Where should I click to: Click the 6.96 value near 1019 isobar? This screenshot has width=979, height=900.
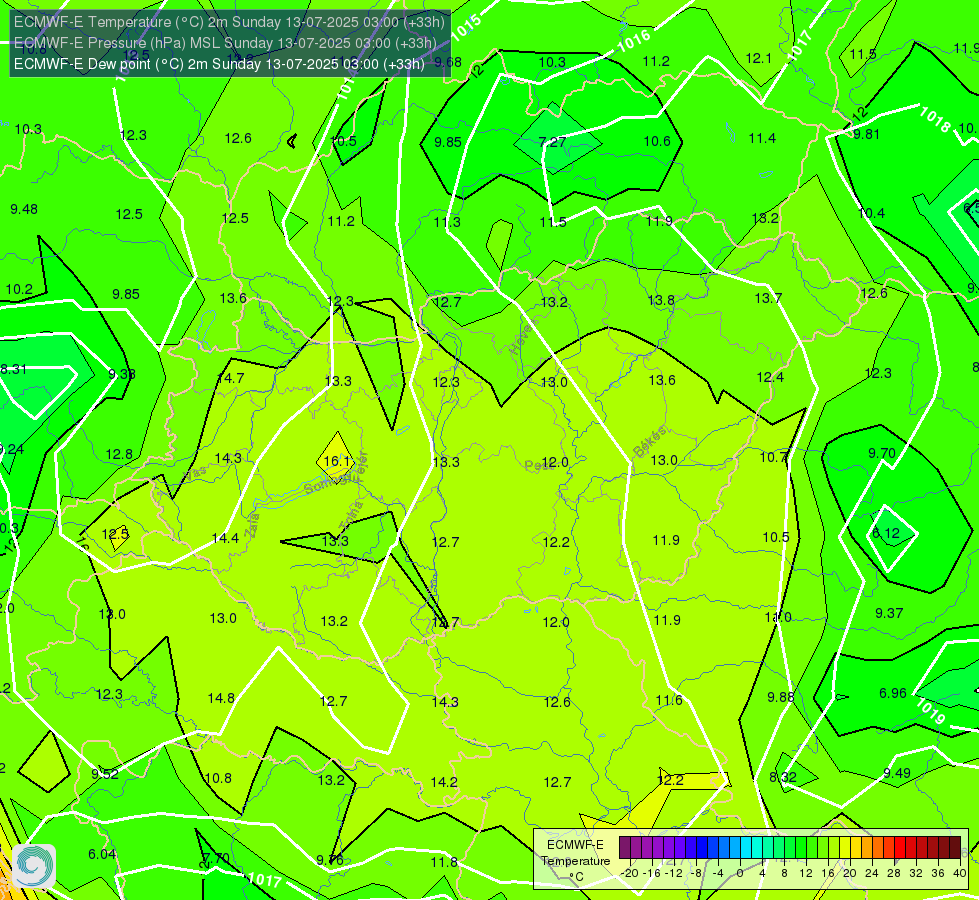892,693
